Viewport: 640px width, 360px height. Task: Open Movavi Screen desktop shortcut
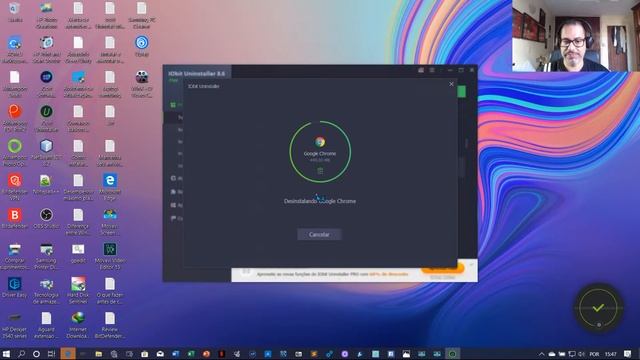click(x=110, y=222)
